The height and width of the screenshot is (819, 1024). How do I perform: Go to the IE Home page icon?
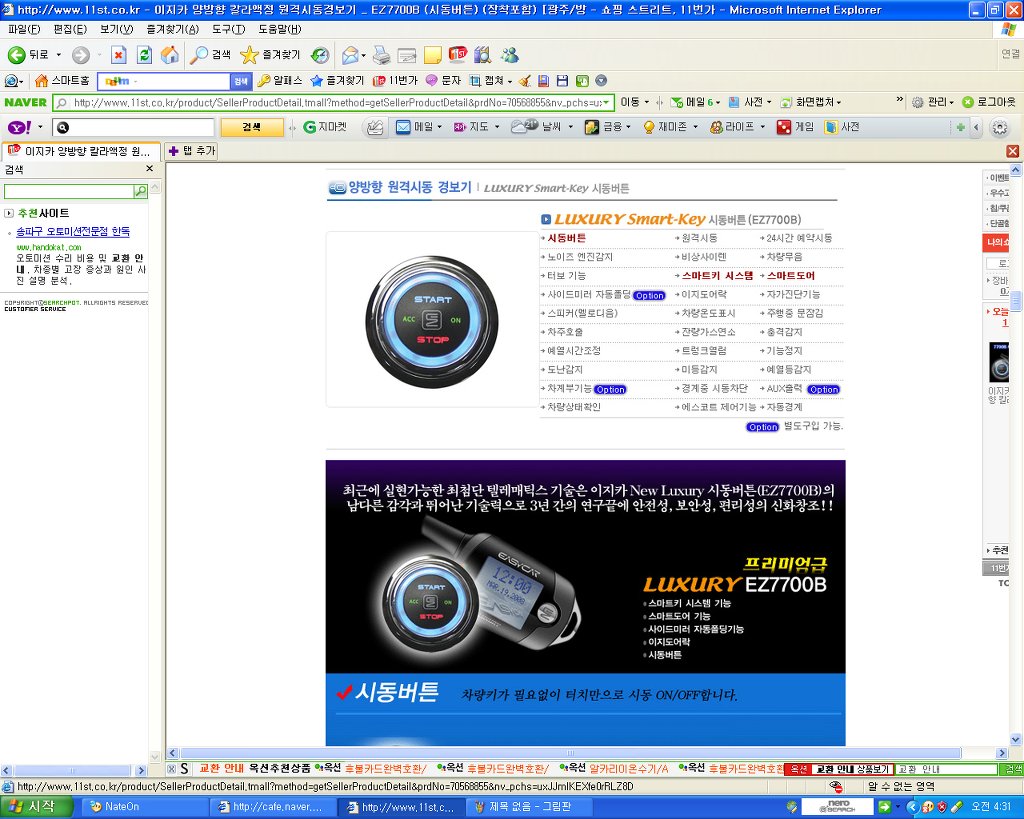click(x=170, y=56)
